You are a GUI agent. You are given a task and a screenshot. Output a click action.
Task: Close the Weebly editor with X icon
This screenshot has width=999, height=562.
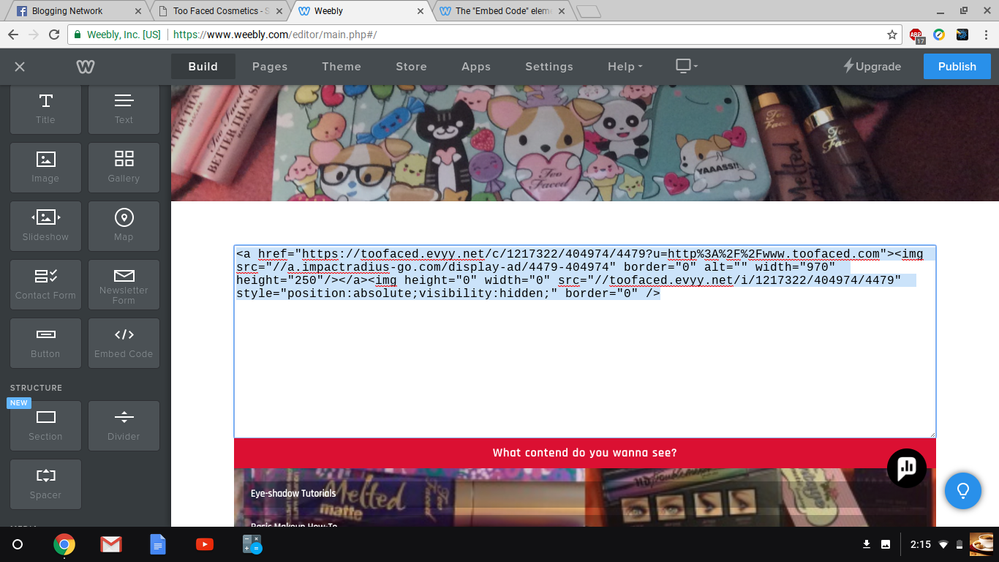[x=20, y=66]
